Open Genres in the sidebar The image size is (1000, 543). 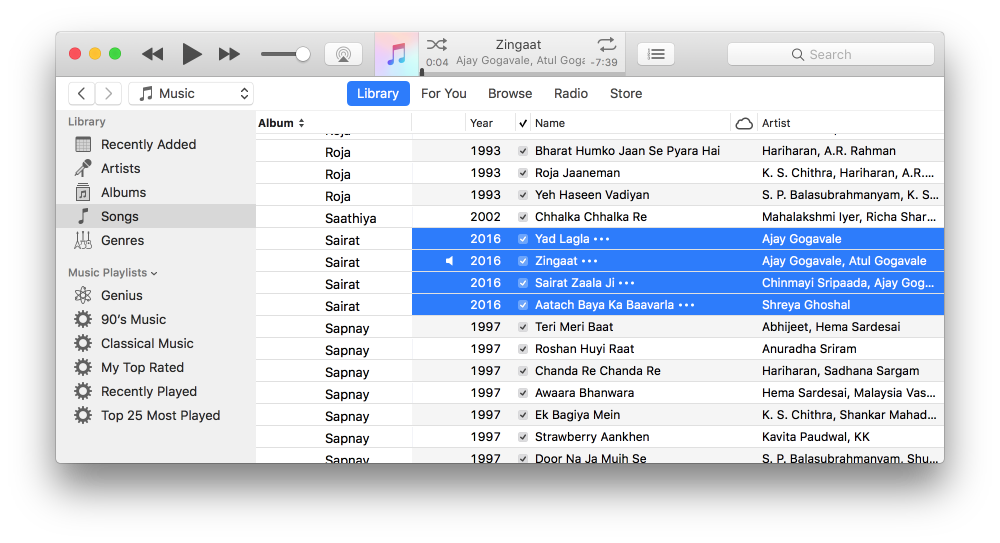coord(156,241)
